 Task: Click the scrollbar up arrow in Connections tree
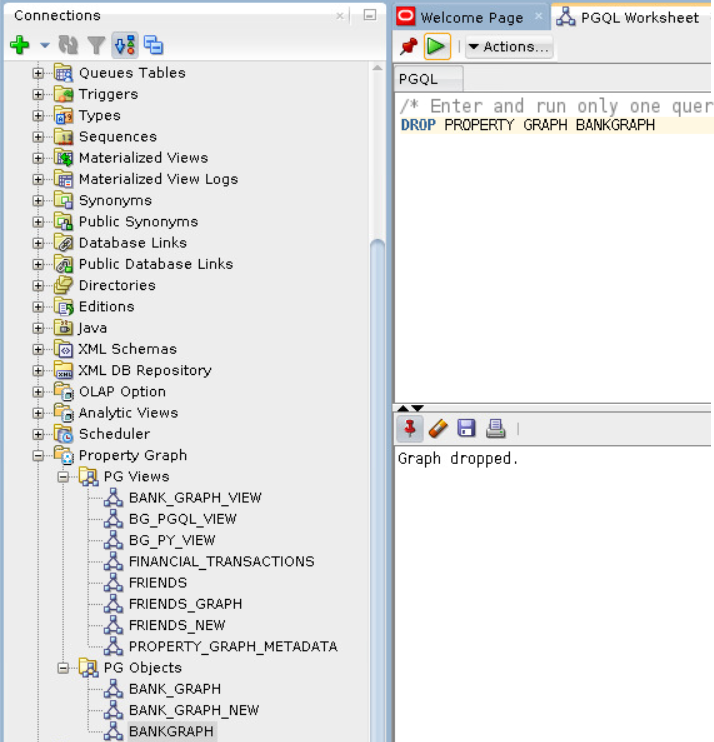(377, 68)
